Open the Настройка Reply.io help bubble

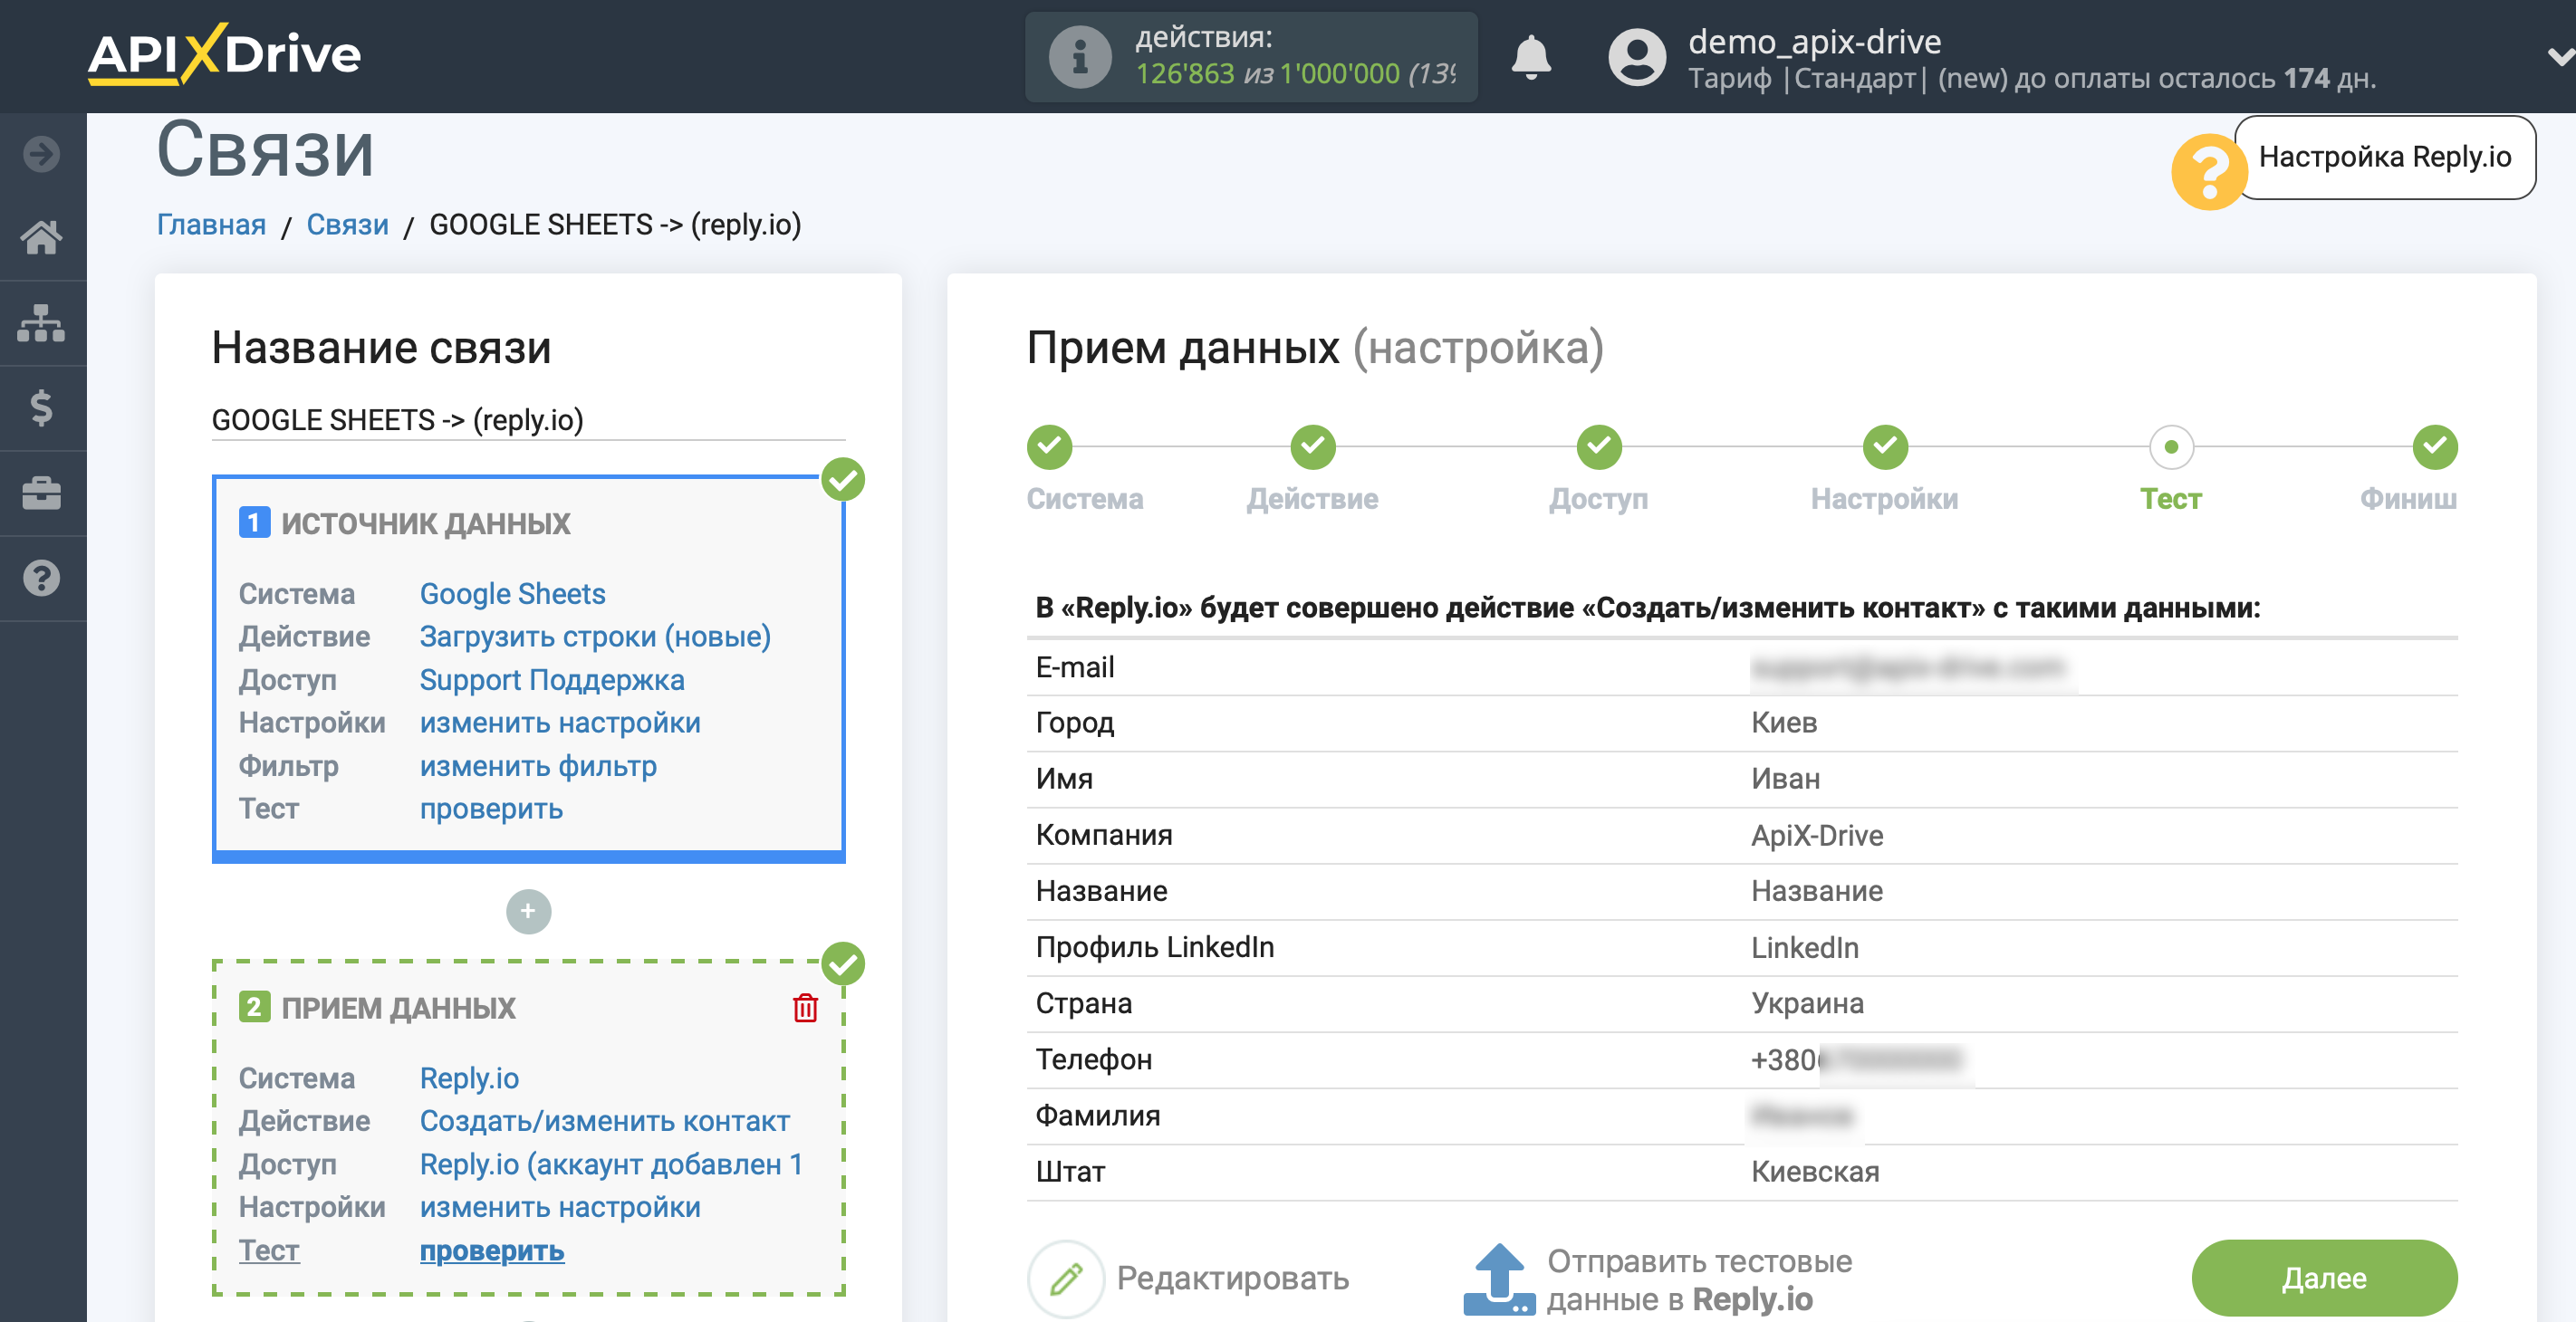(x=2385, y=157)
